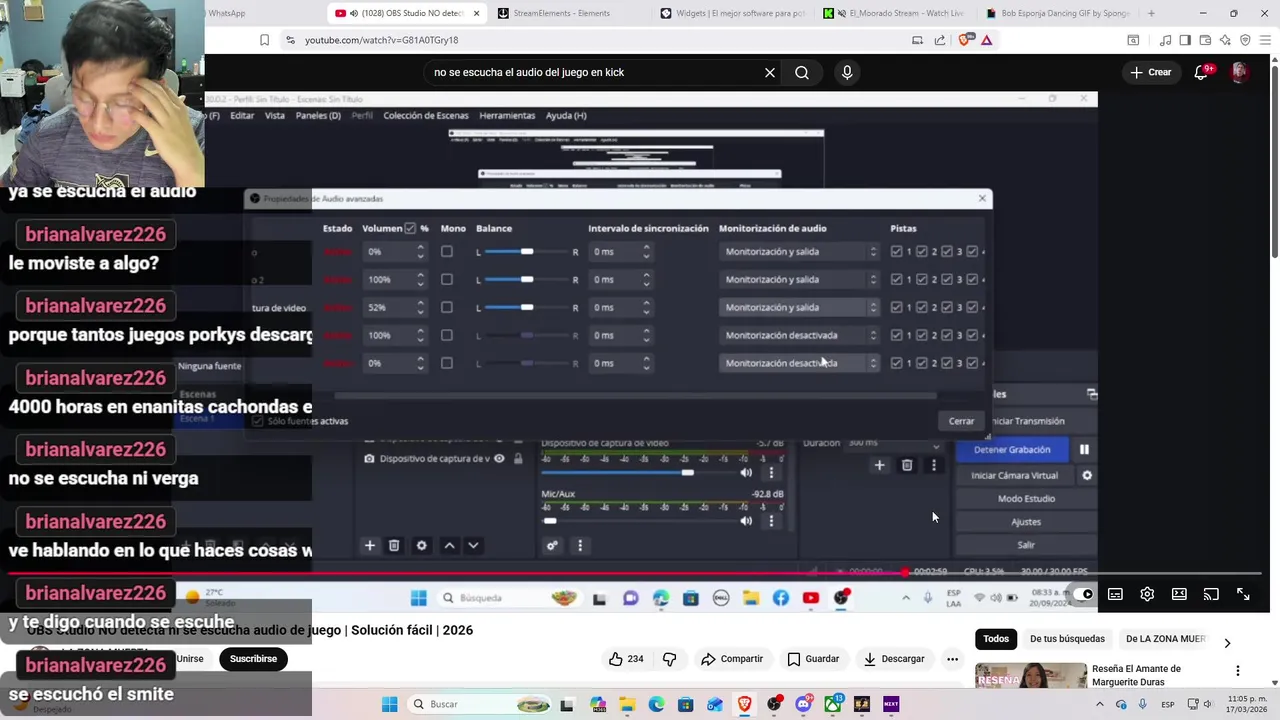Toggle the Volumen percent checkbox
The image size is (1280, 720).
(x=410, y=228)
